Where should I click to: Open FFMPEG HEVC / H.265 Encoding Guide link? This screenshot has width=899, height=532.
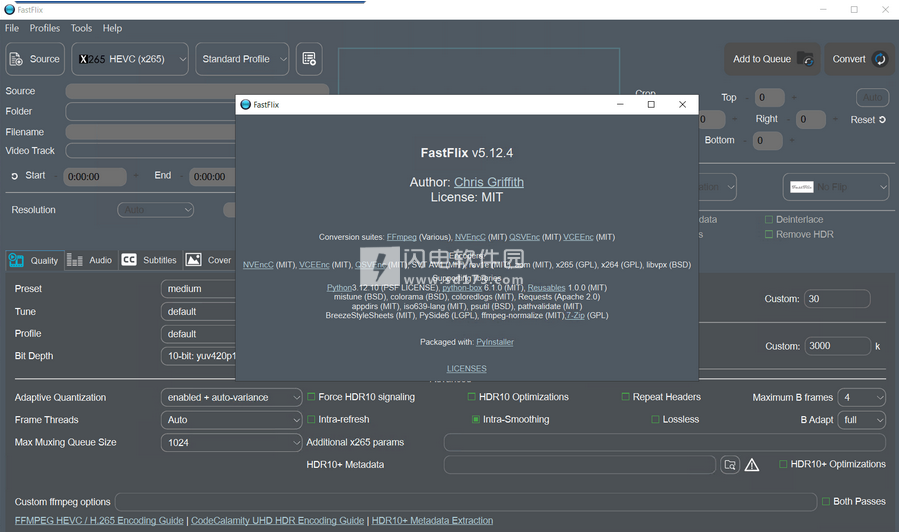99,521
